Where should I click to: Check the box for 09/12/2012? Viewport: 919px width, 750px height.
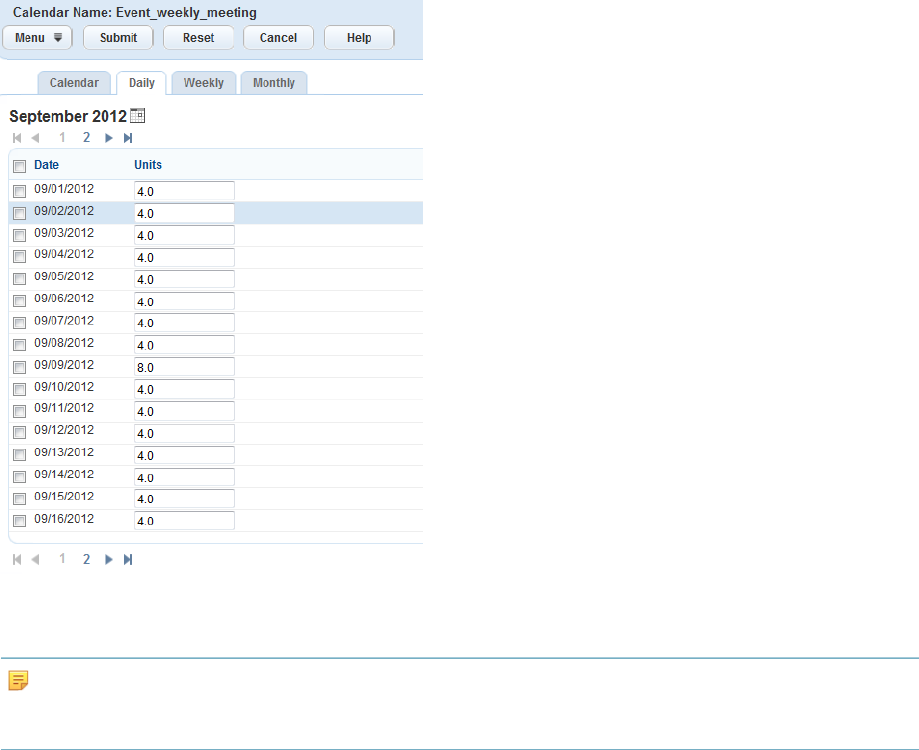point(19,432)
